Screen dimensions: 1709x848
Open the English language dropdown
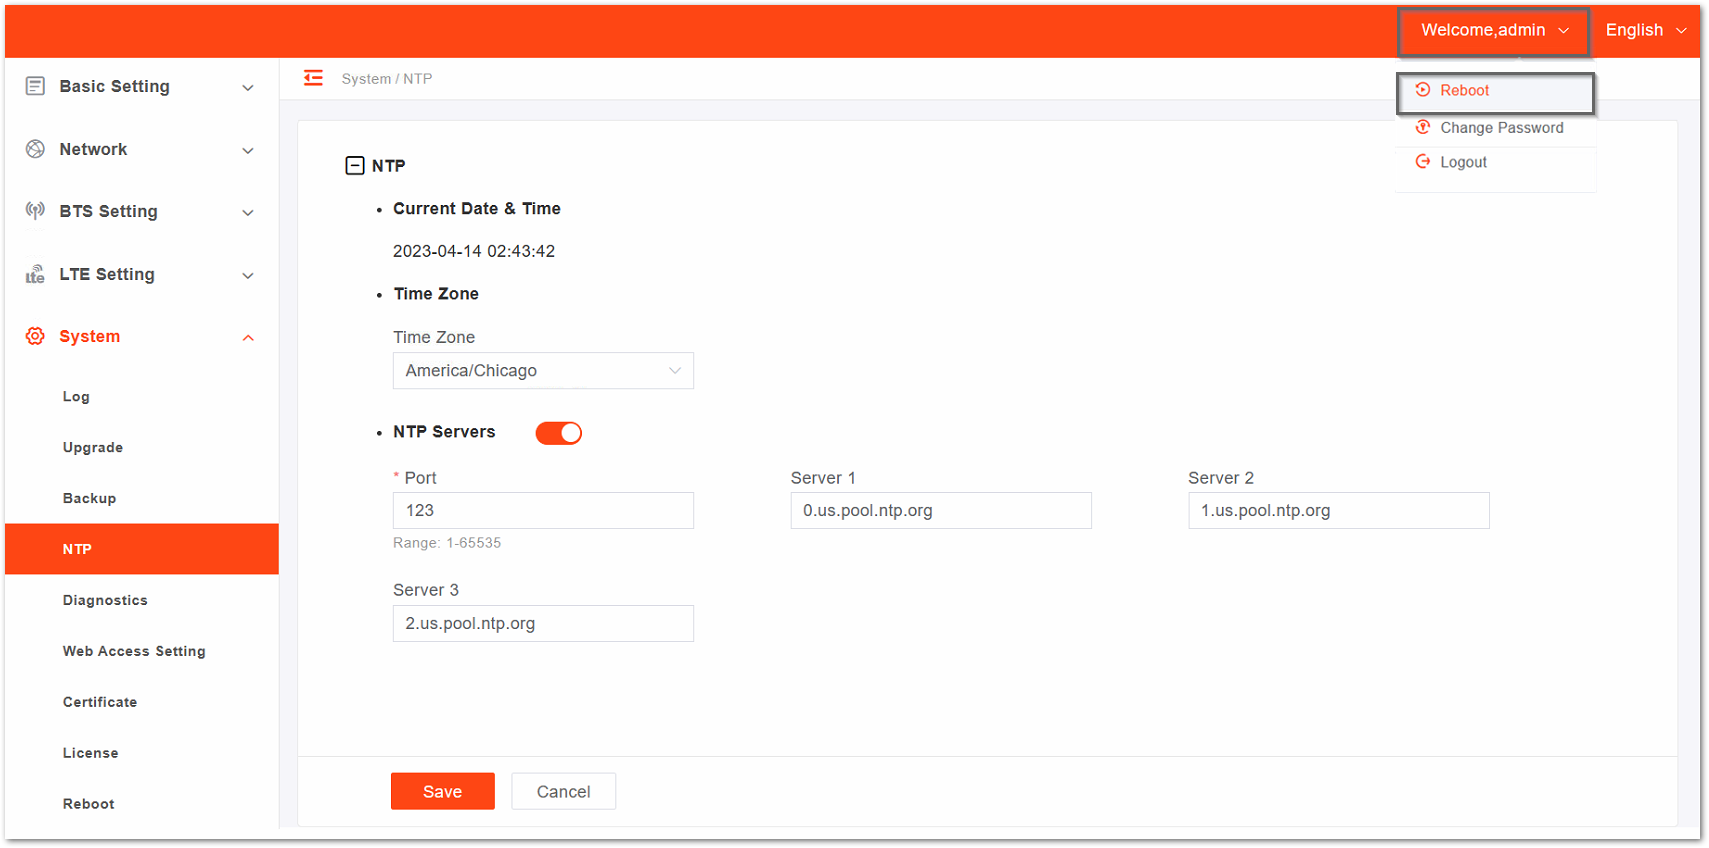pyautogui.click(x=1646, y=31)
